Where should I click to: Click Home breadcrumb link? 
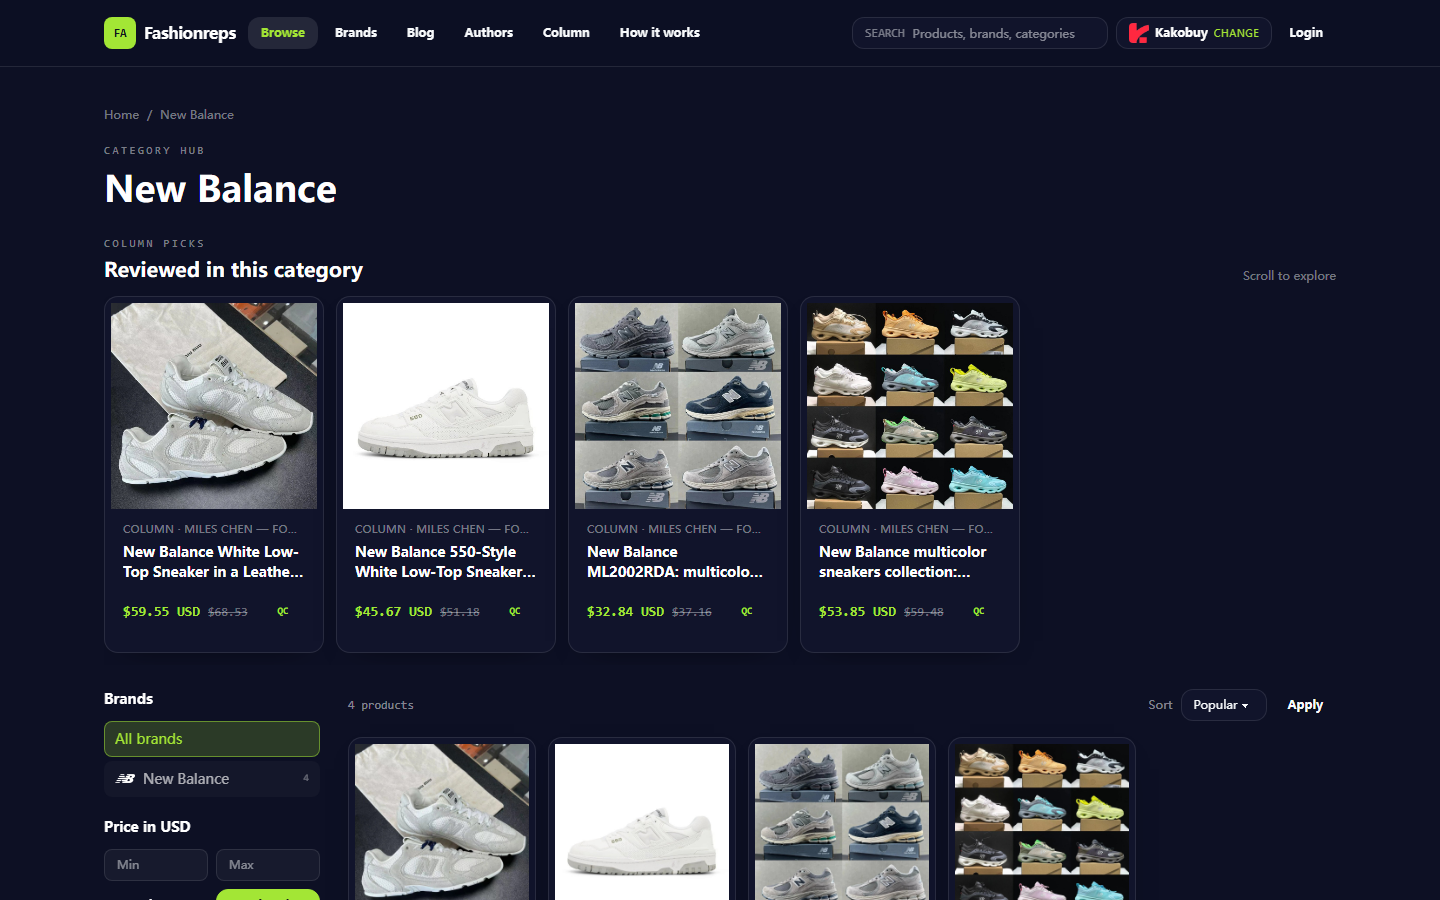[x=122, y=115]
